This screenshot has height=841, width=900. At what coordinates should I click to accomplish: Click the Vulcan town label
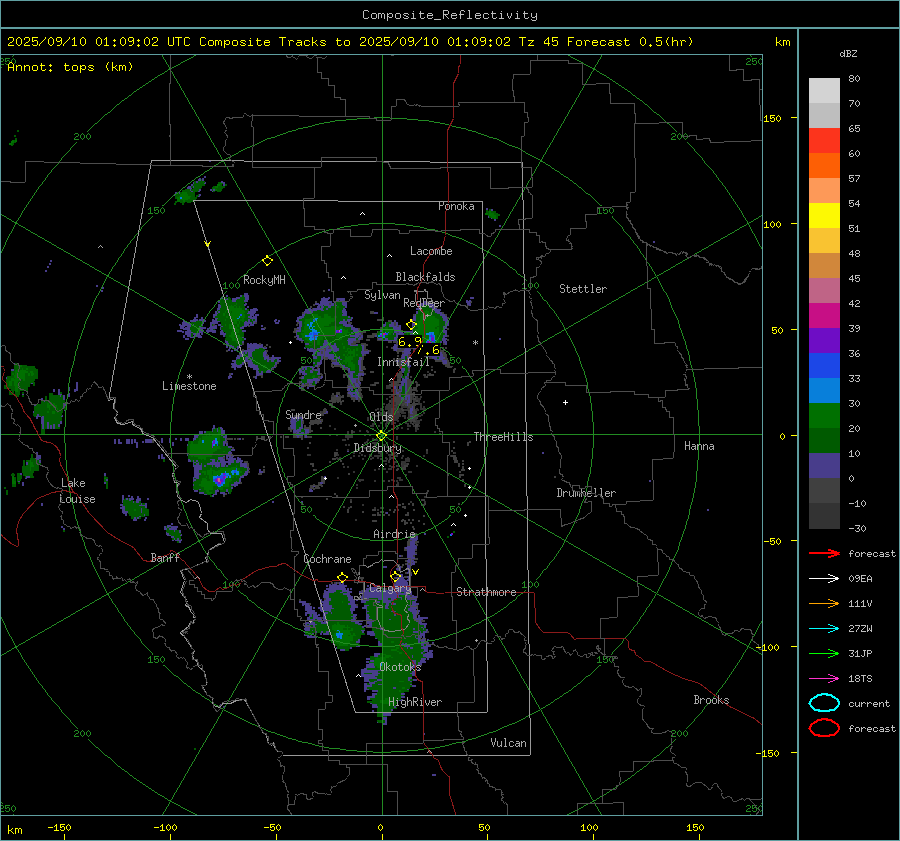pos(508,743)
